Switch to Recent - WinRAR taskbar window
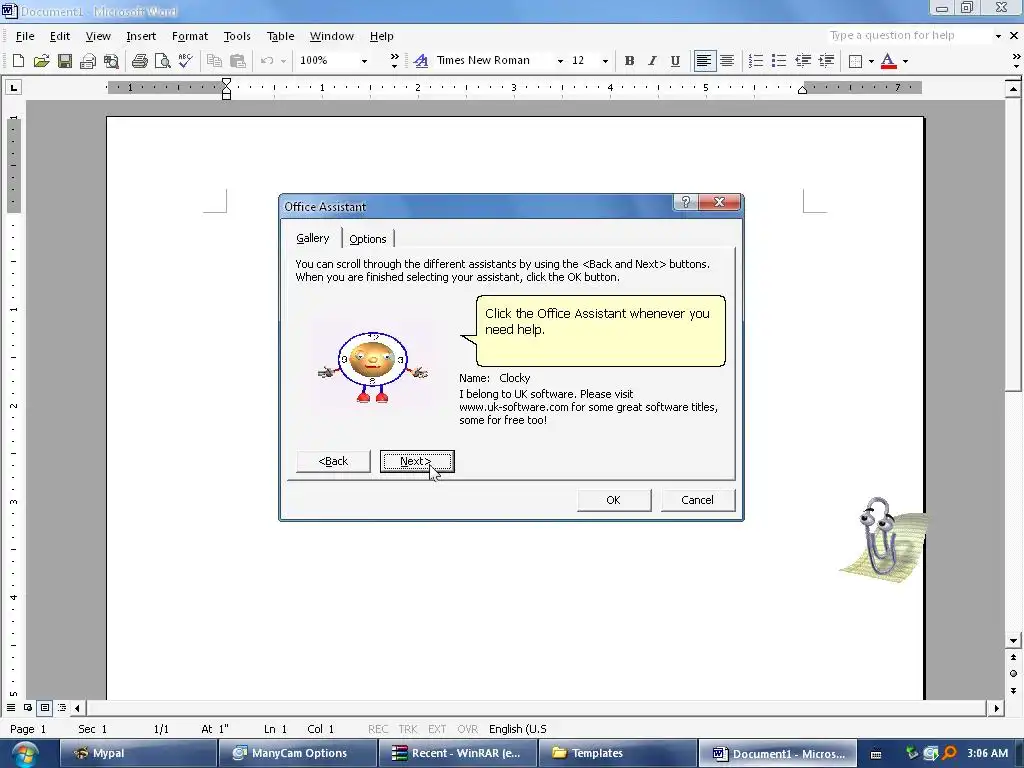The width and height of the screenshot is (1024, 768). tap(457, 753)
